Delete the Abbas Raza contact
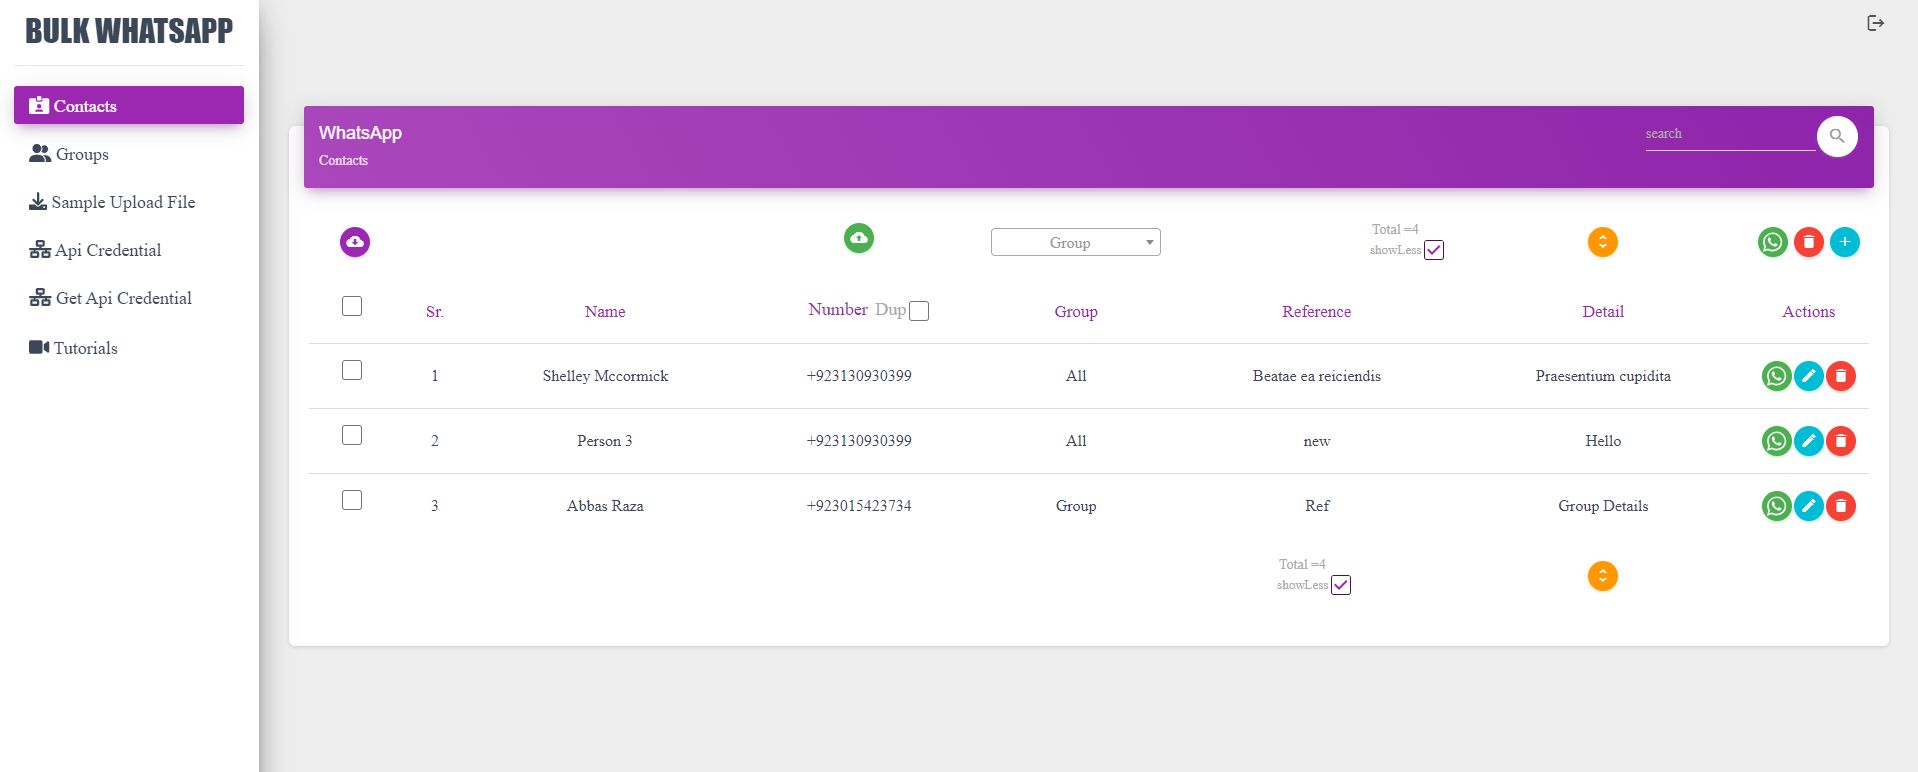 pos(1840,506)
